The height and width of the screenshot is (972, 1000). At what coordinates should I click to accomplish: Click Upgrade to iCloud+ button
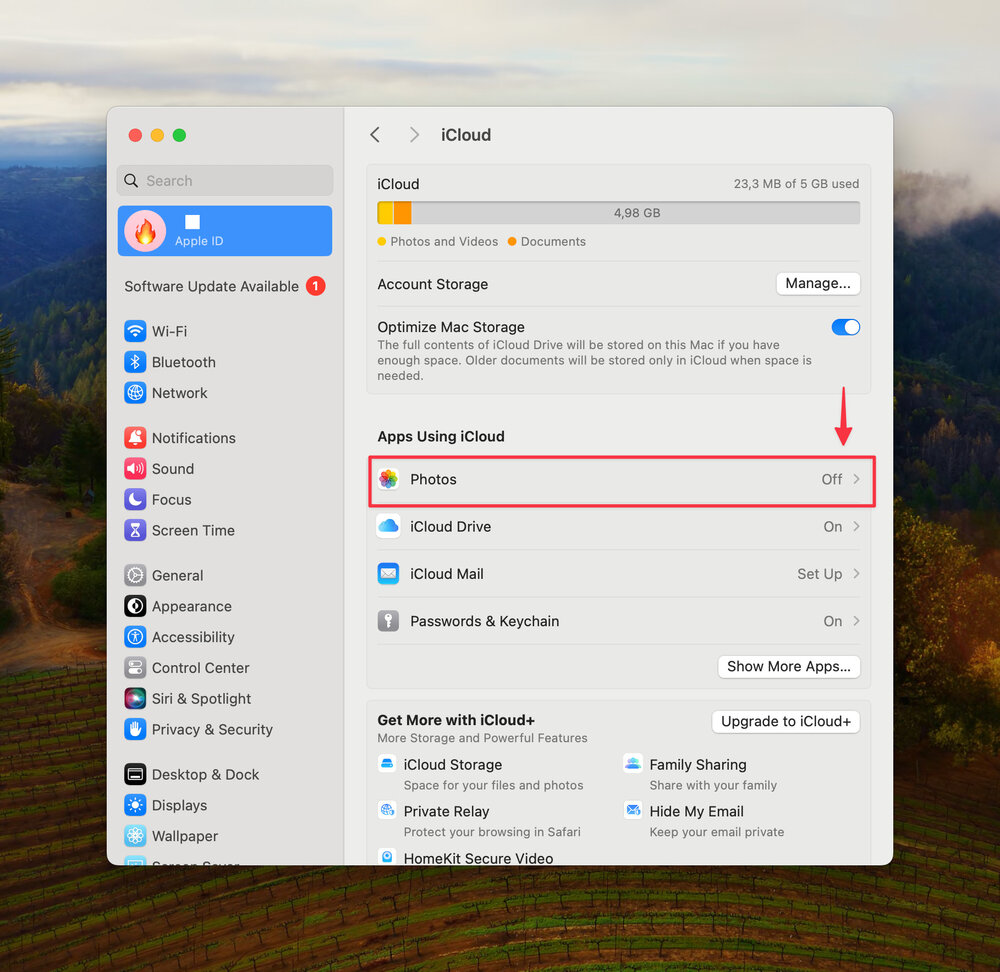[x=786, y=721]
